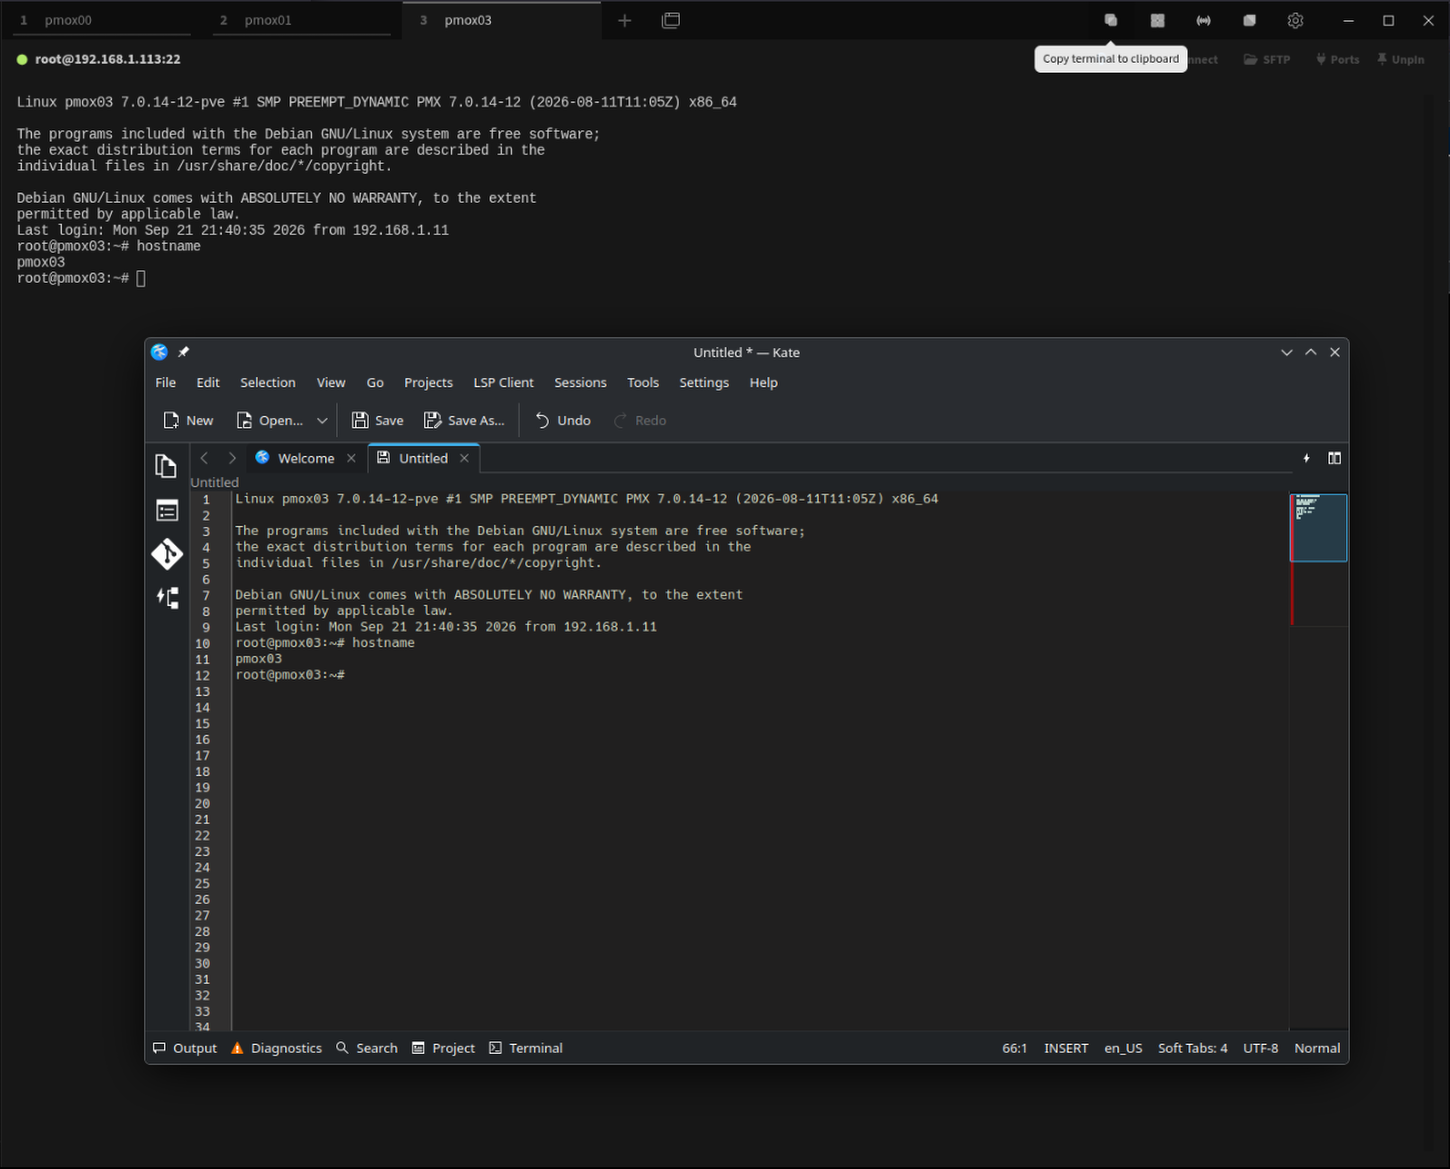Toggle the Search panel in Kate
This screenshot has height=1169, width=1450.
click(x=366, y=1048)
